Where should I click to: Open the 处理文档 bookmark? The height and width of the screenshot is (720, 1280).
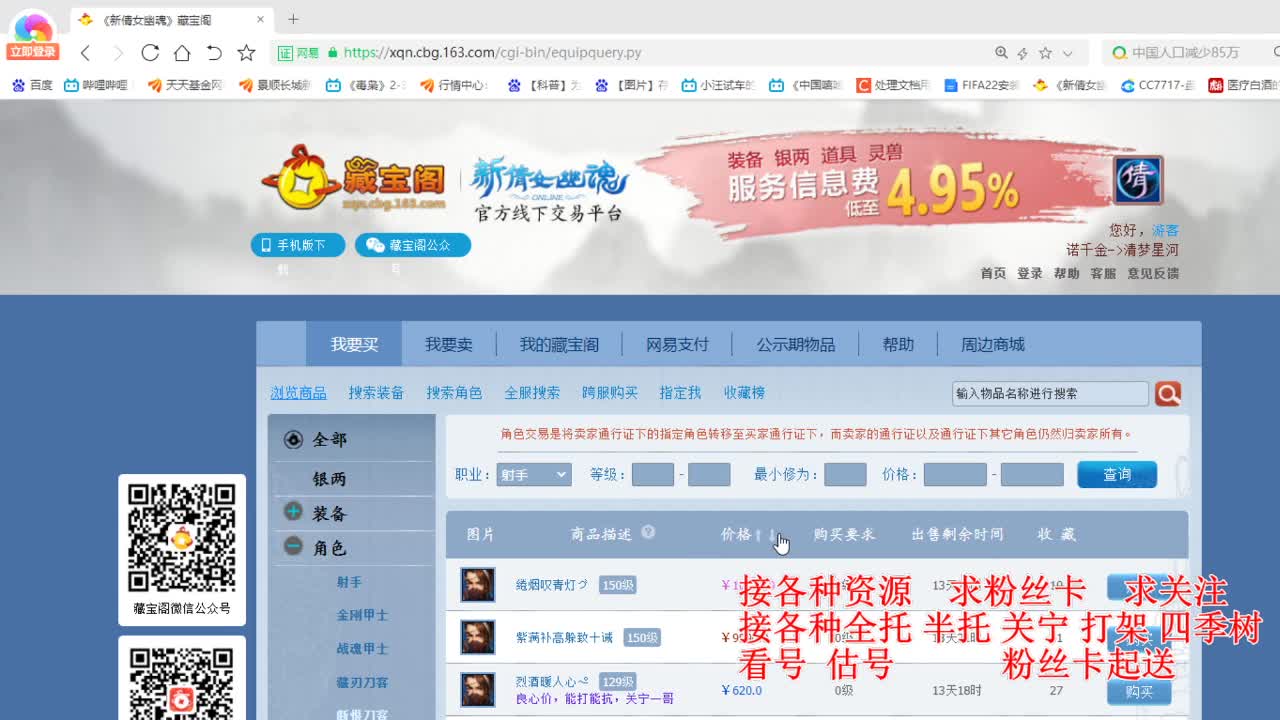(893, 86)
